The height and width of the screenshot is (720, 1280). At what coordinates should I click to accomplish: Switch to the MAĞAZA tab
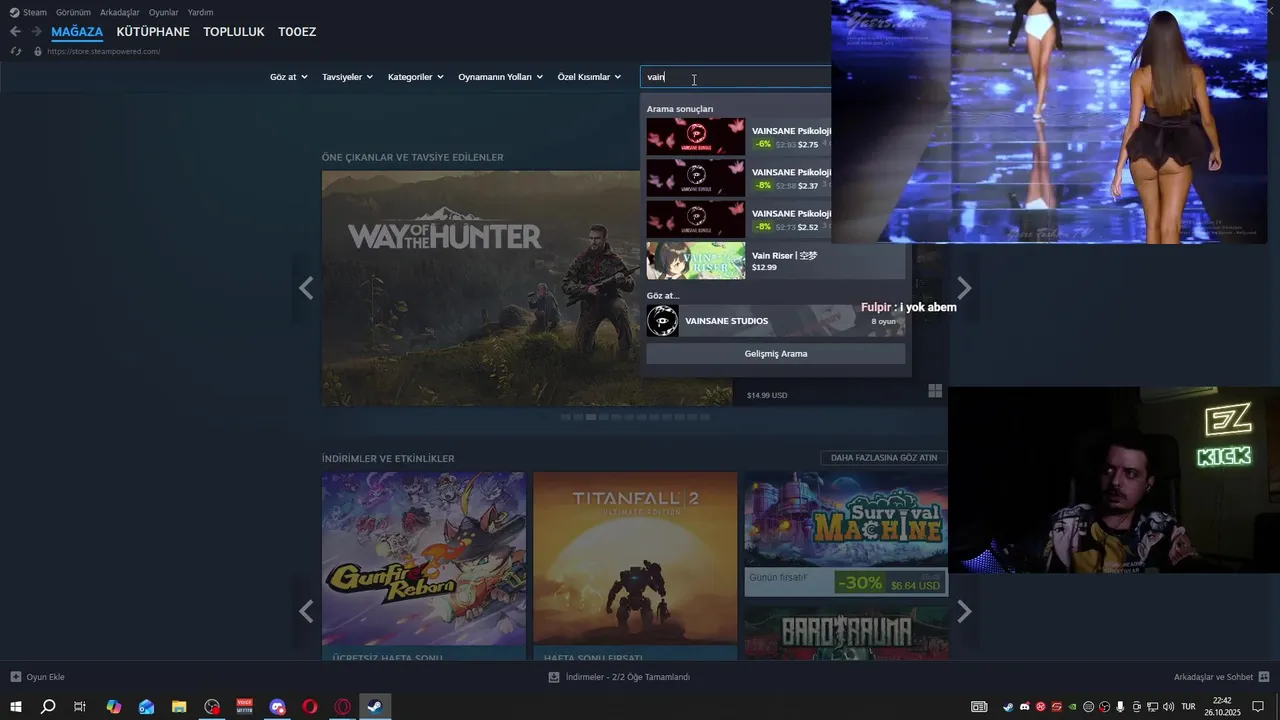coord(77,32)
